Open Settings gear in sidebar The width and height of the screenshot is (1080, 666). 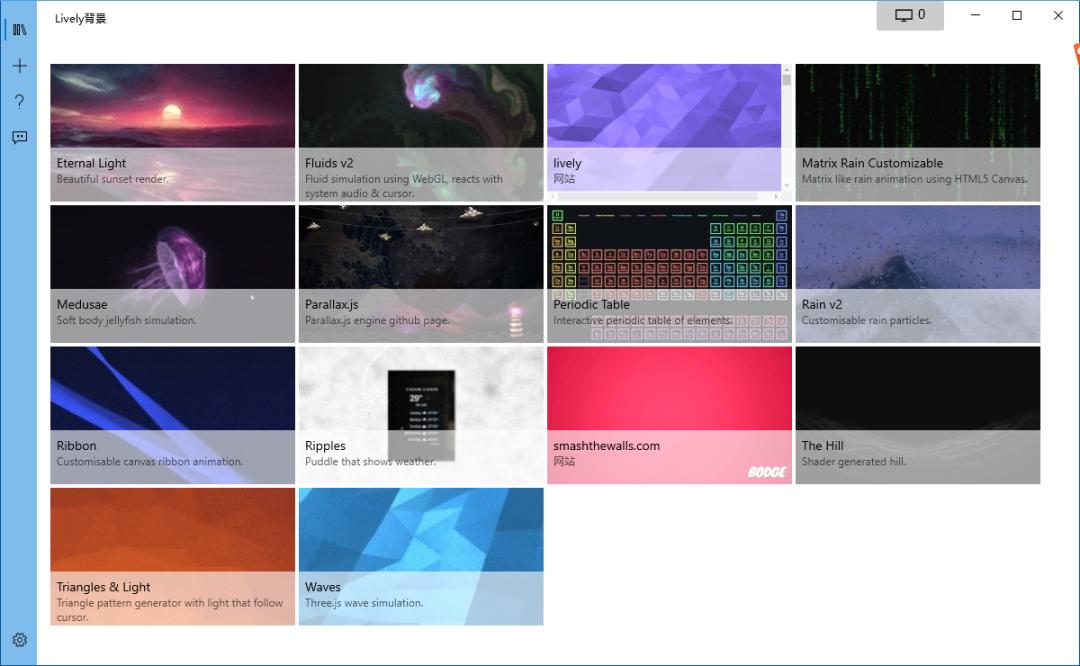[19, 640]
